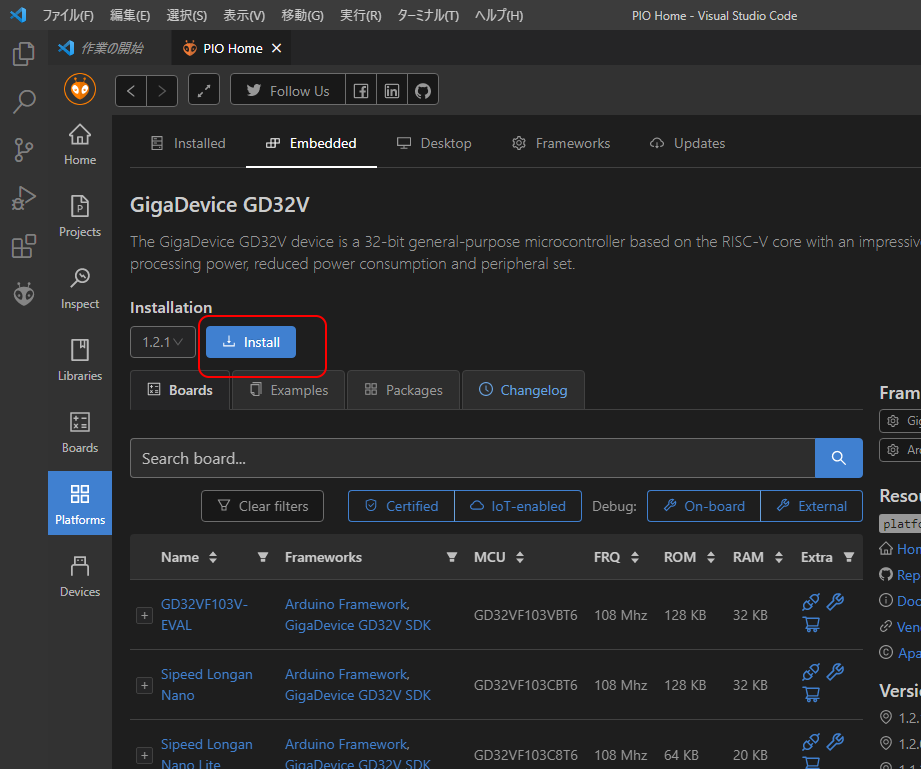Toggle the IoT-enabled board filter

[517, 506]
